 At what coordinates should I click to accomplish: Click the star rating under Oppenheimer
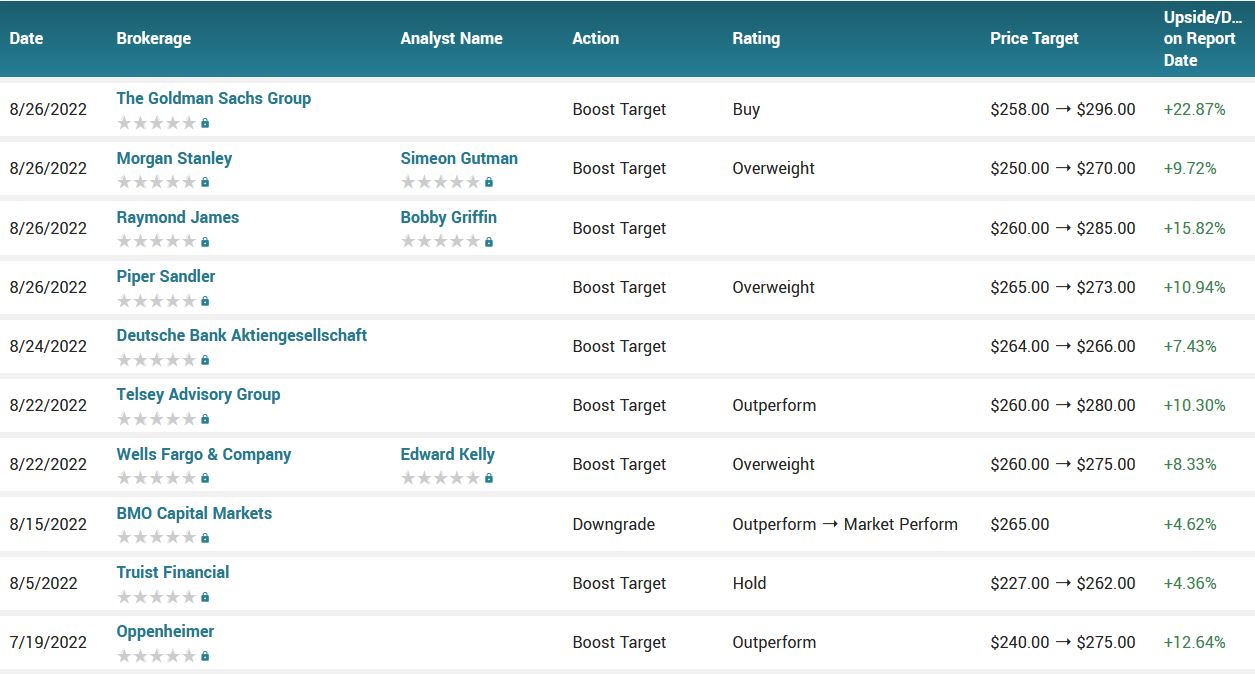157,655
